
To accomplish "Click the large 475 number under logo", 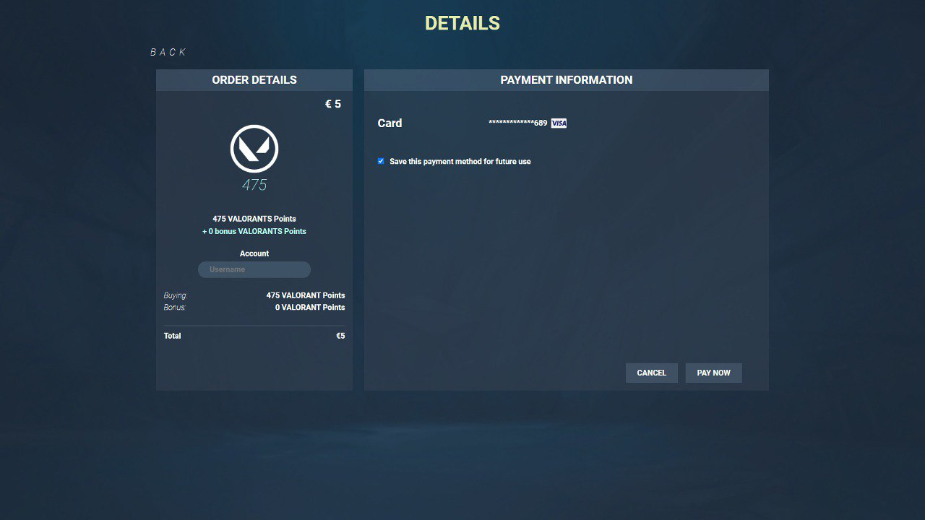I will (x=254, y=185).
